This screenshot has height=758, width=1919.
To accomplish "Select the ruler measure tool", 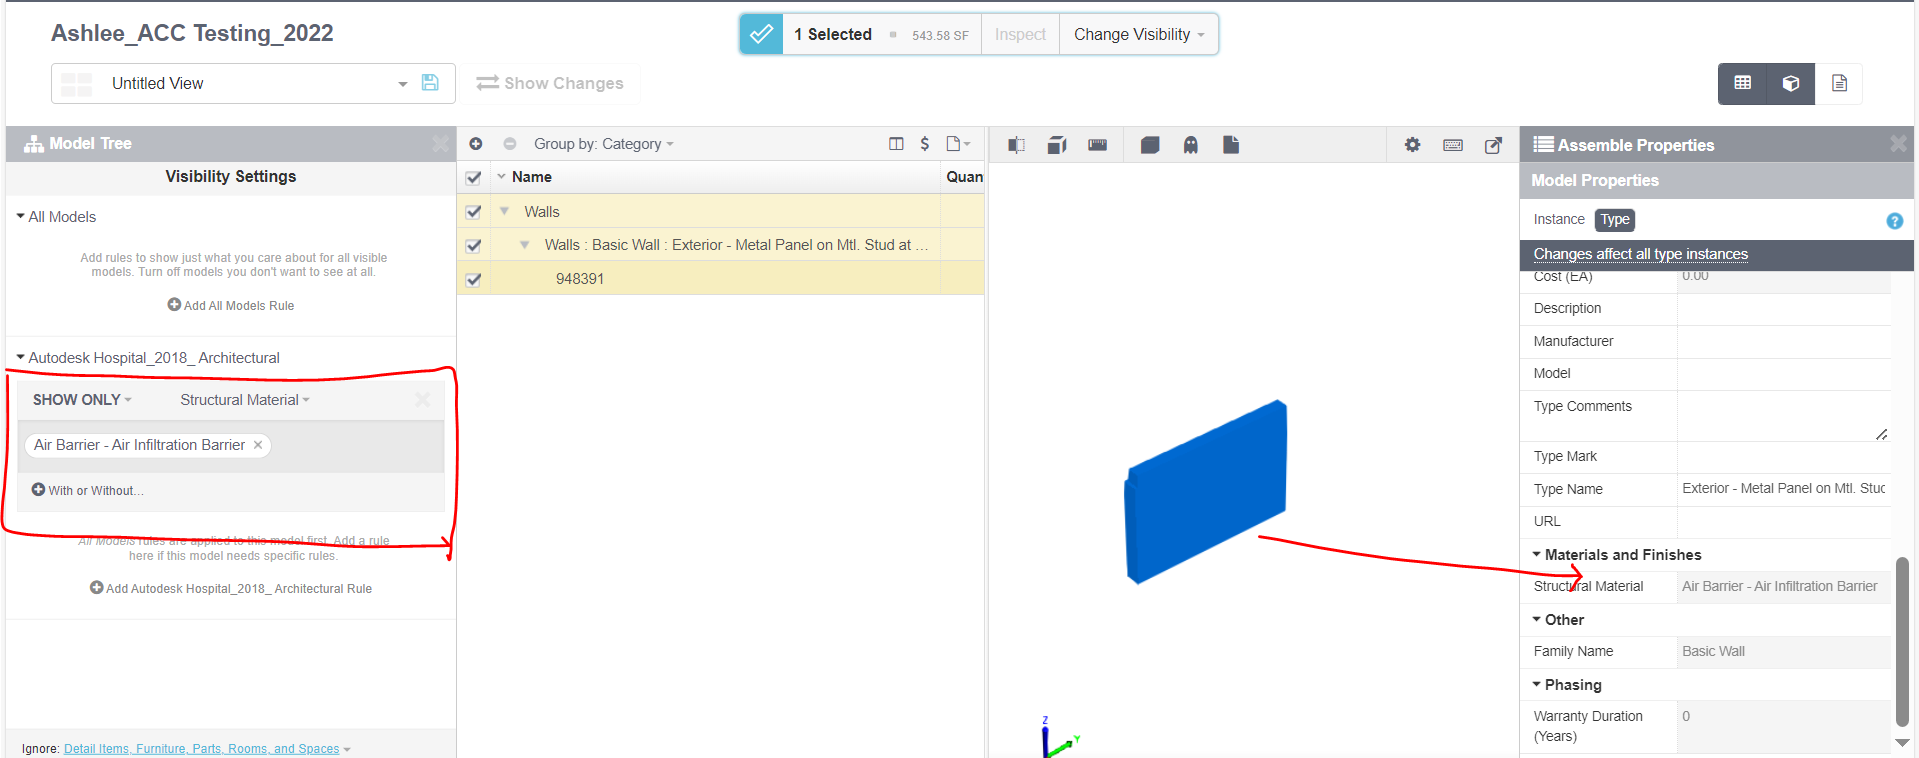I will pyautogui.click(x=1097, y=145).
